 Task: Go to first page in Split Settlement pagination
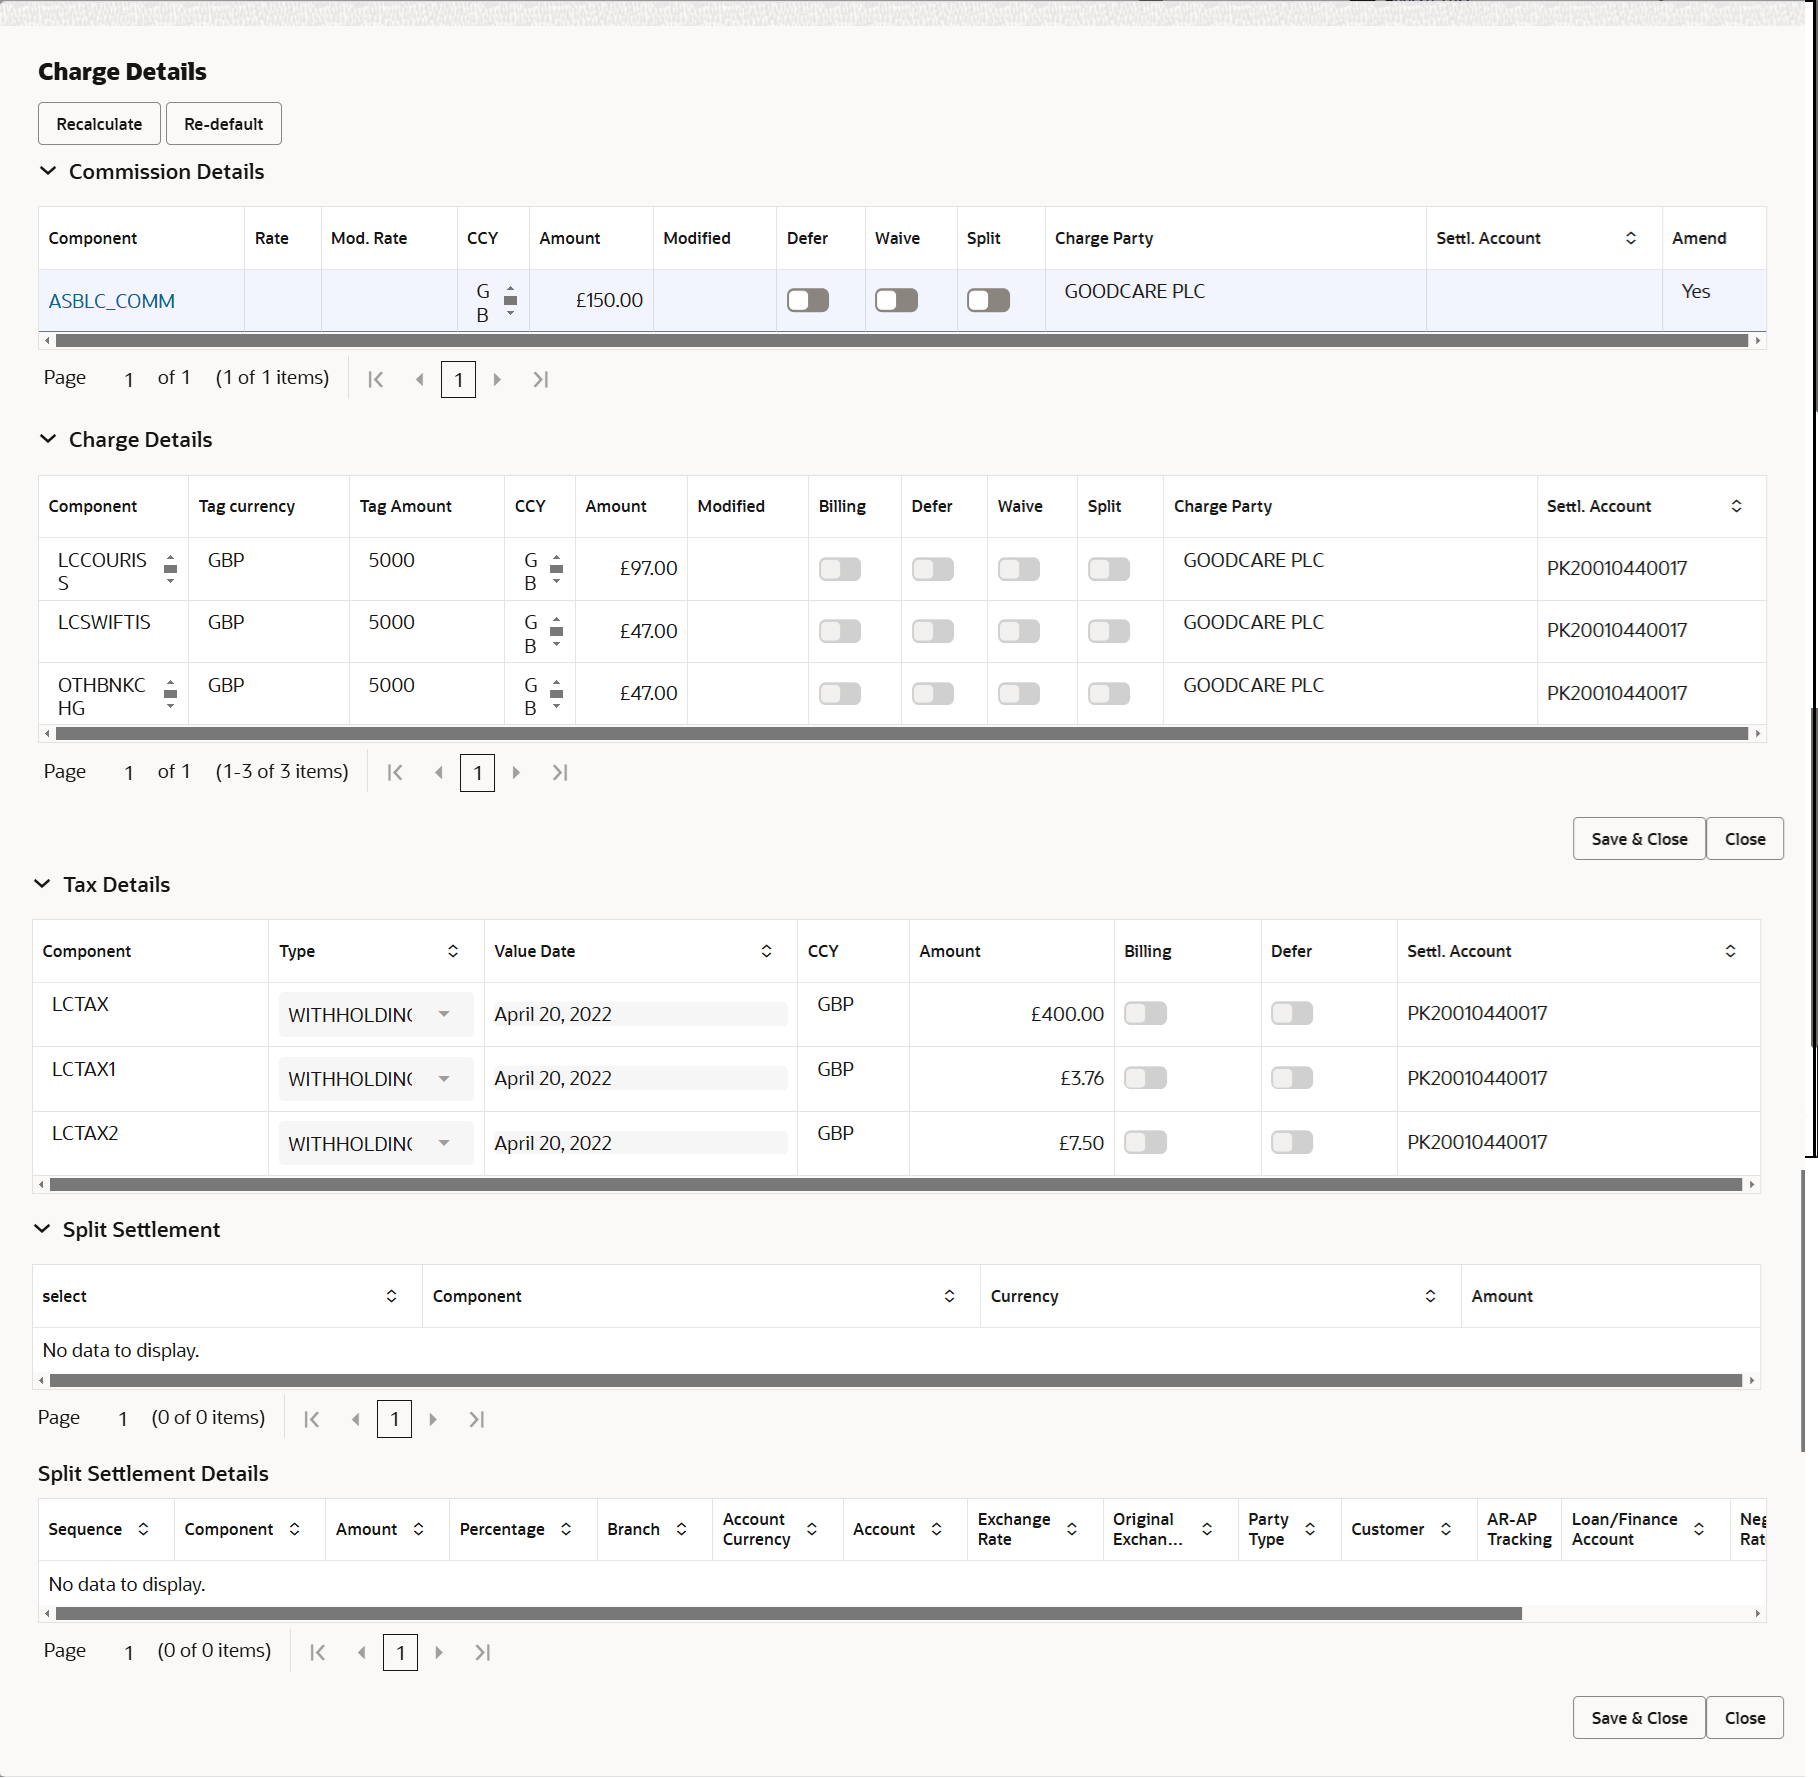pyautogui.click(x=311, y=1418)
